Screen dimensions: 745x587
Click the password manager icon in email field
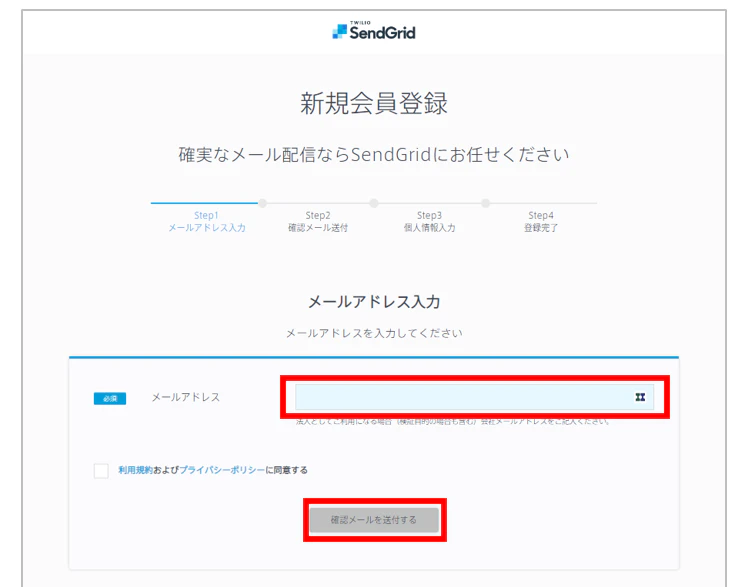pos(640,397)
